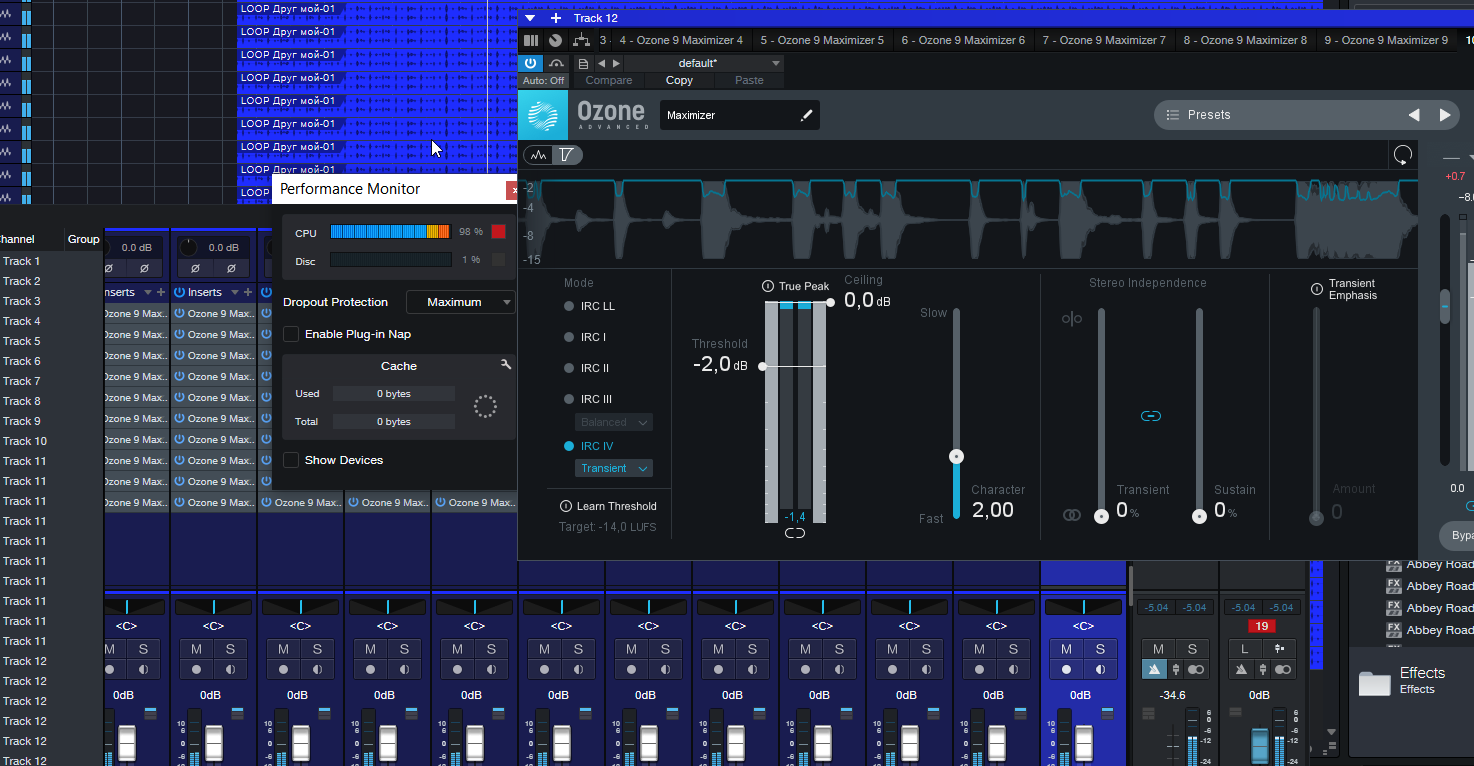The image size is (1474, 766).
Task: Click the Ceiling value 0,0 dB field
Action: pyautogui.click(x=867, y=300)
